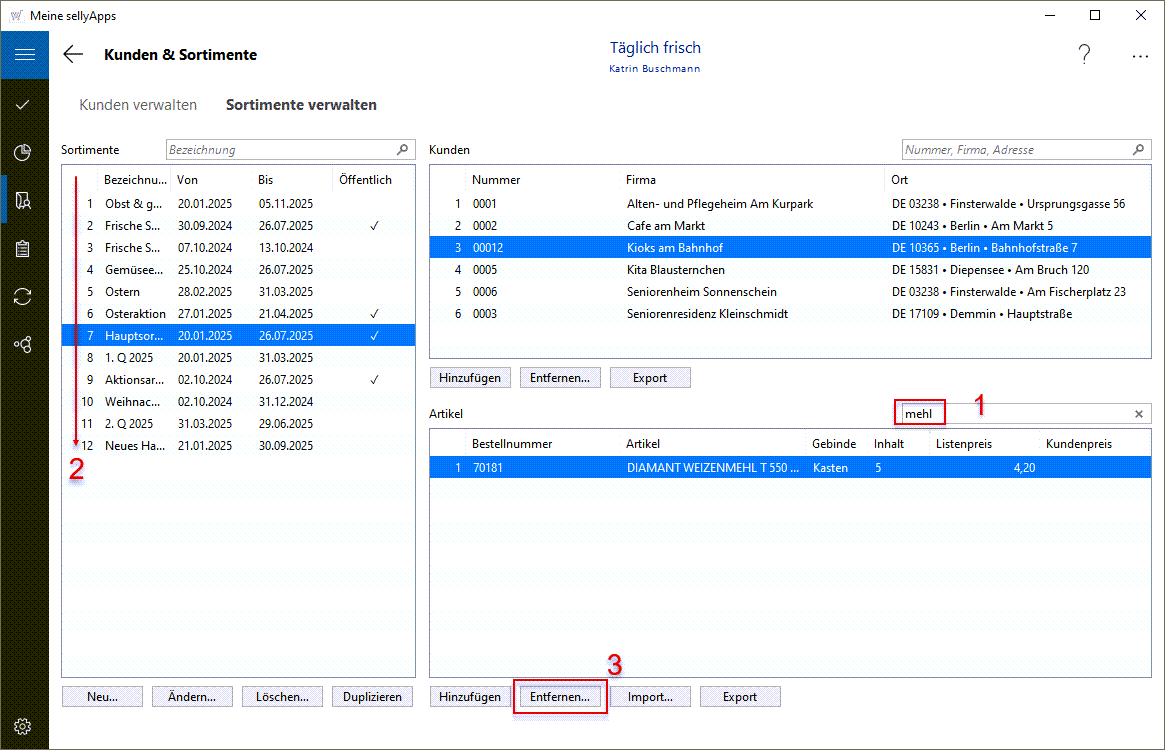This screenshot has height=750, width=1165.
Task: Select the Sortimente verwalten tab
Action: pyautogui.click(x=301, y=105)
